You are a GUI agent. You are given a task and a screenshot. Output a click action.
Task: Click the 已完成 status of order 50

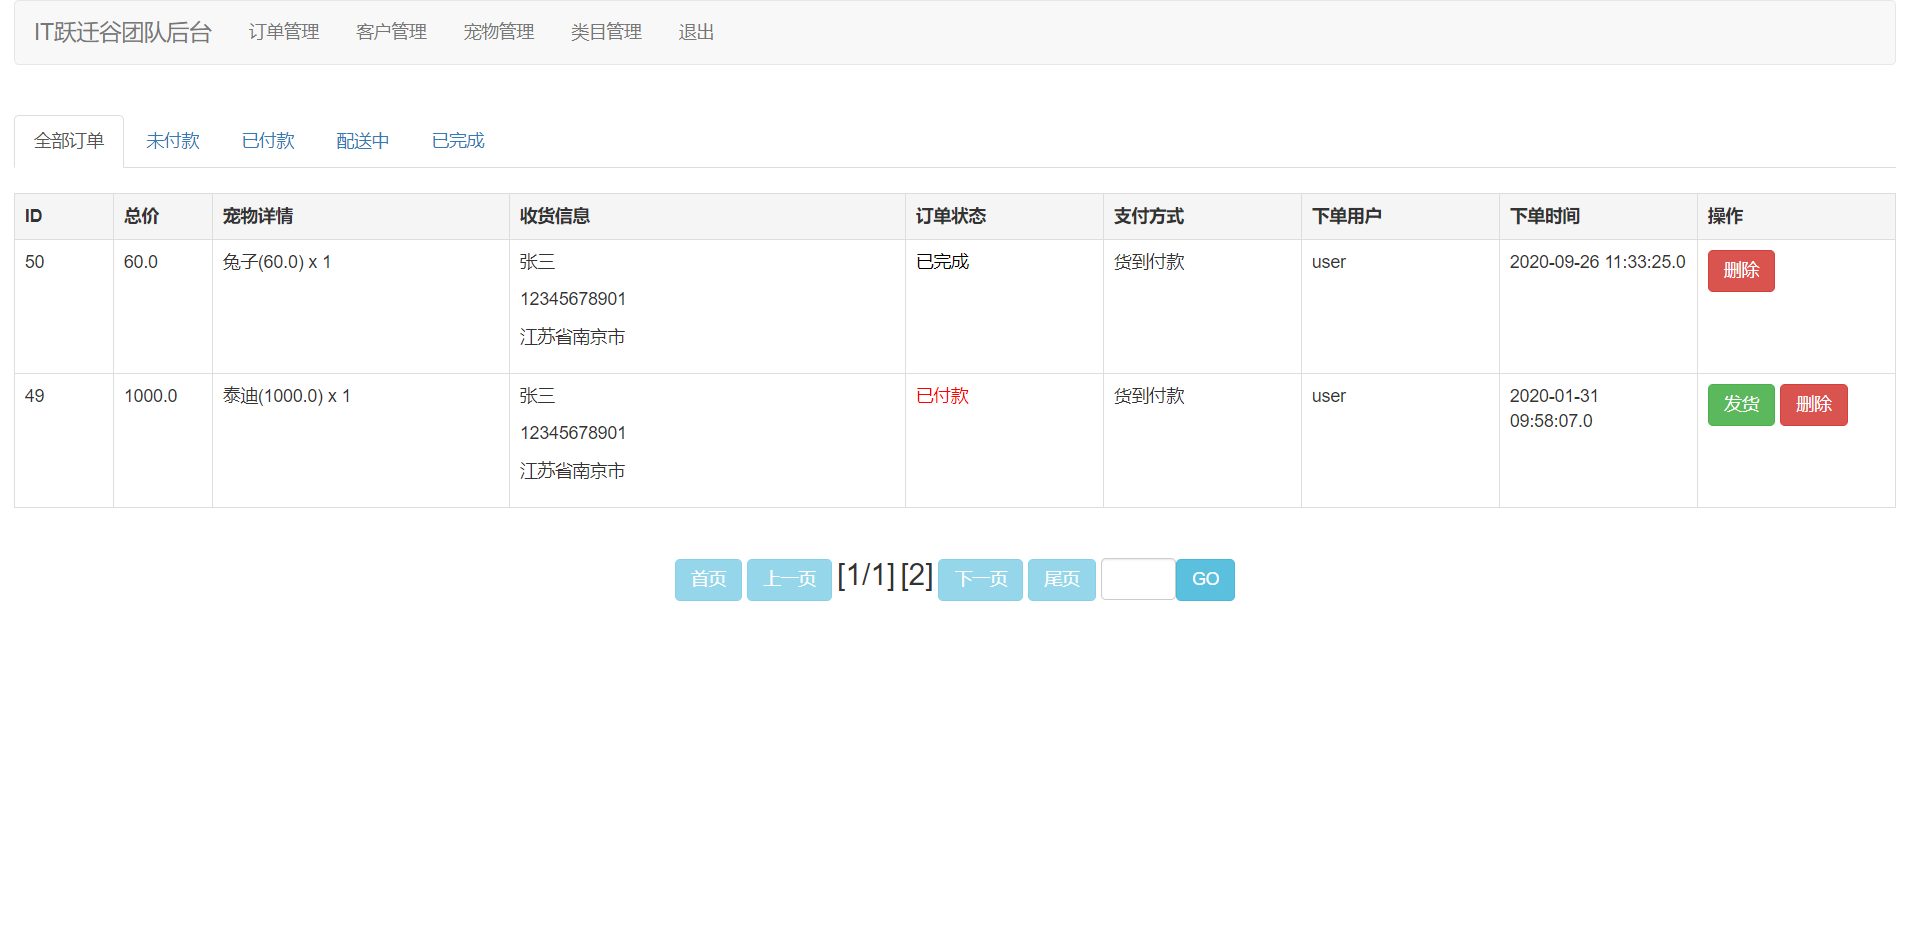point(943,262)
